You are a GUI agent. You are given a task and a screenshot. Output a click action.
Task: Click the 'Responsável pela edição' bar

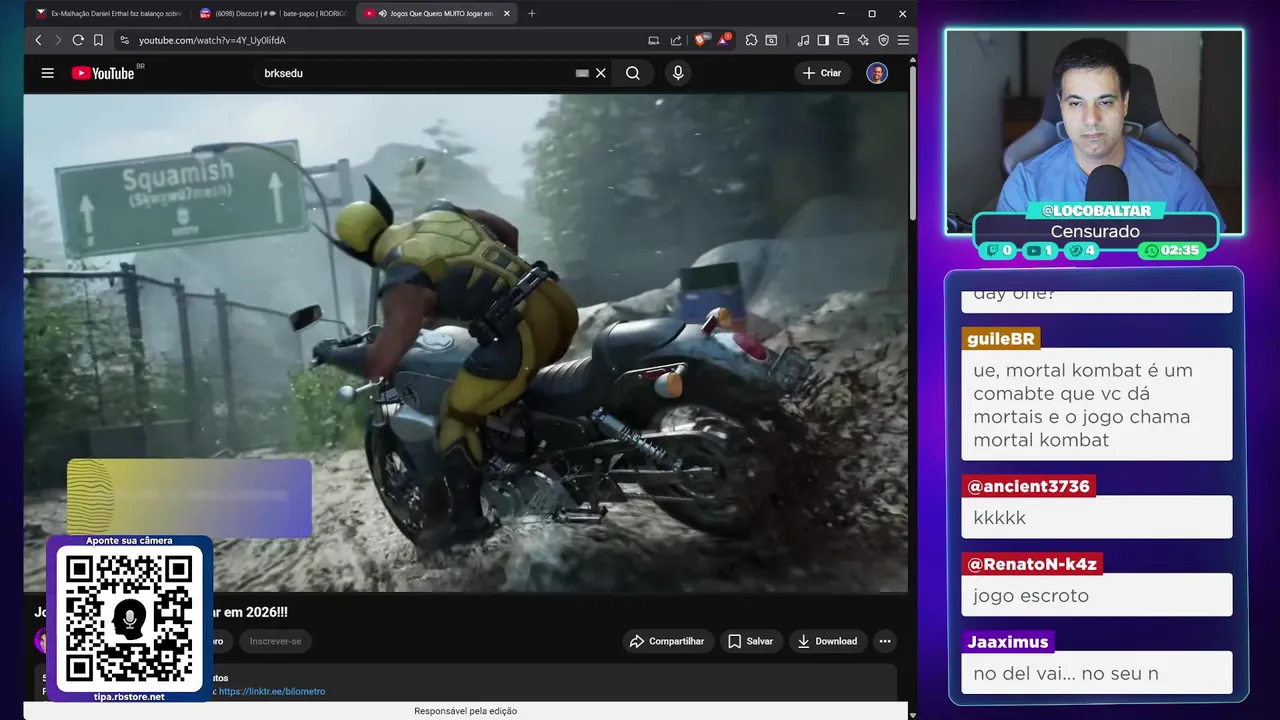pos(466,711)
